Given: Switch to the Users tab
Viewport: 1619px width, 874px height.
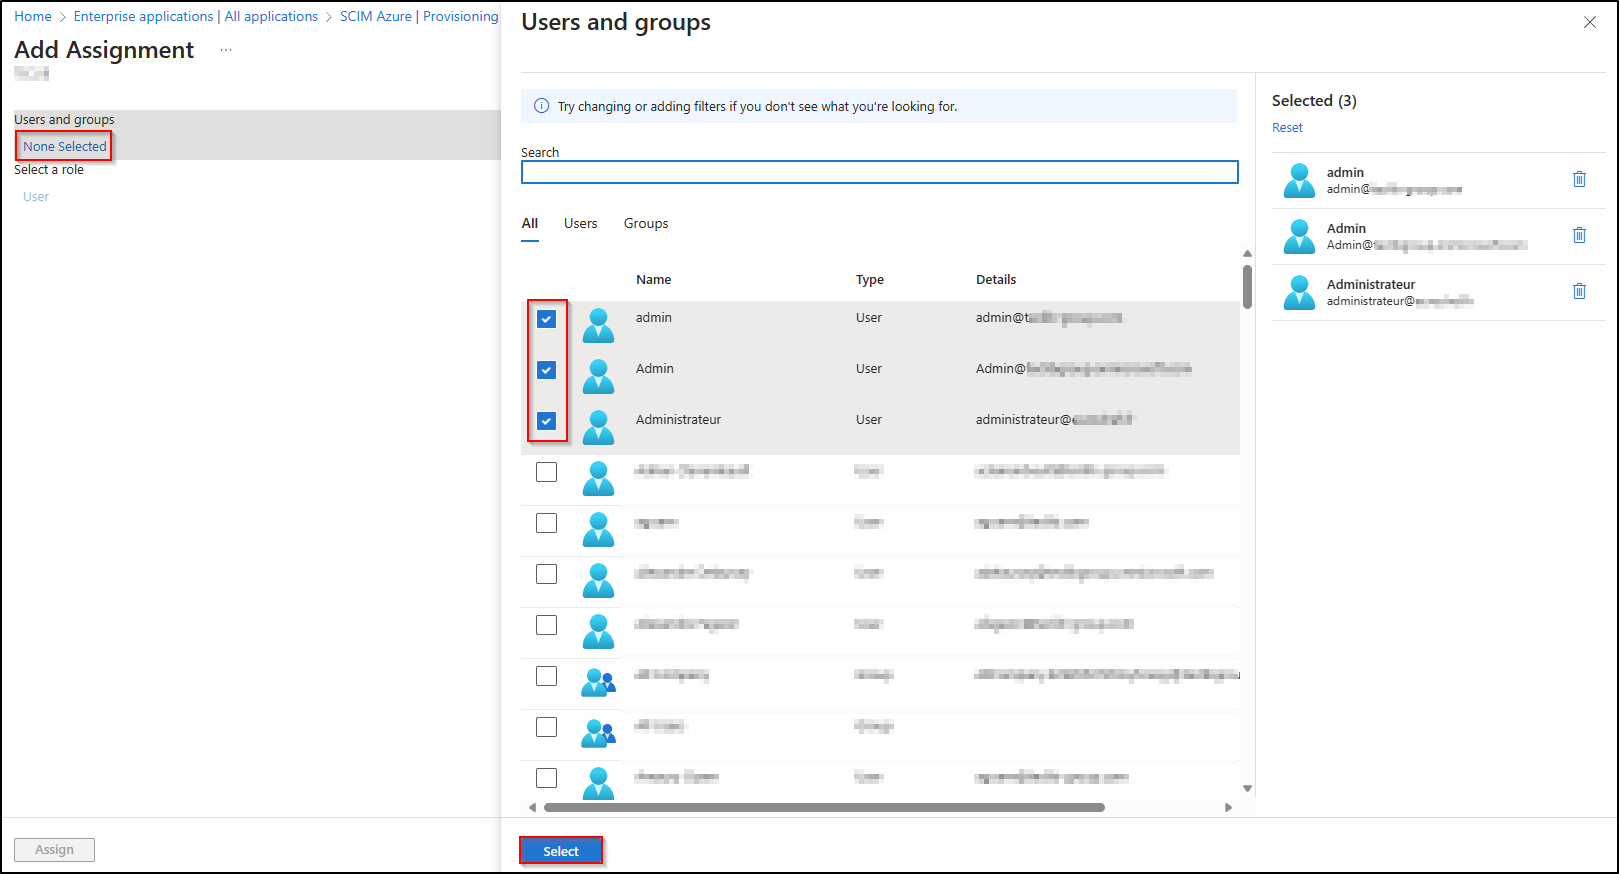Looking at the screenshot, I should click(x=580, y=223).
